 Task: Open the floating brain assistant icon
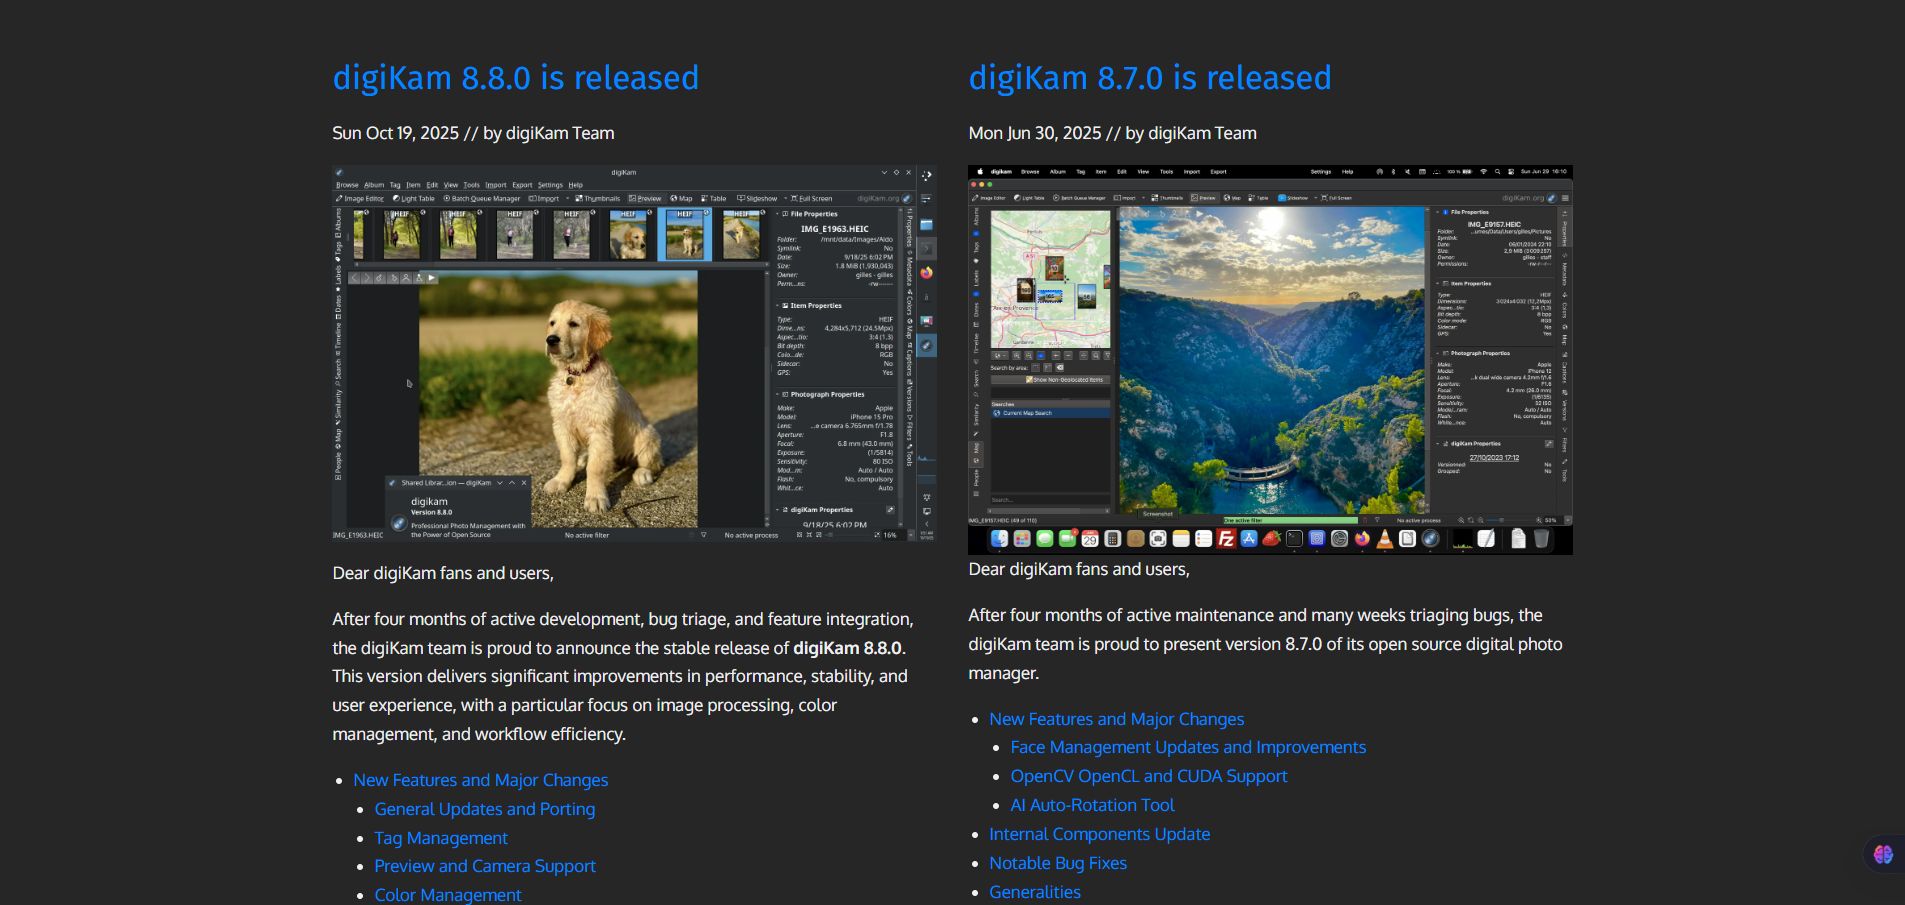1883,854
